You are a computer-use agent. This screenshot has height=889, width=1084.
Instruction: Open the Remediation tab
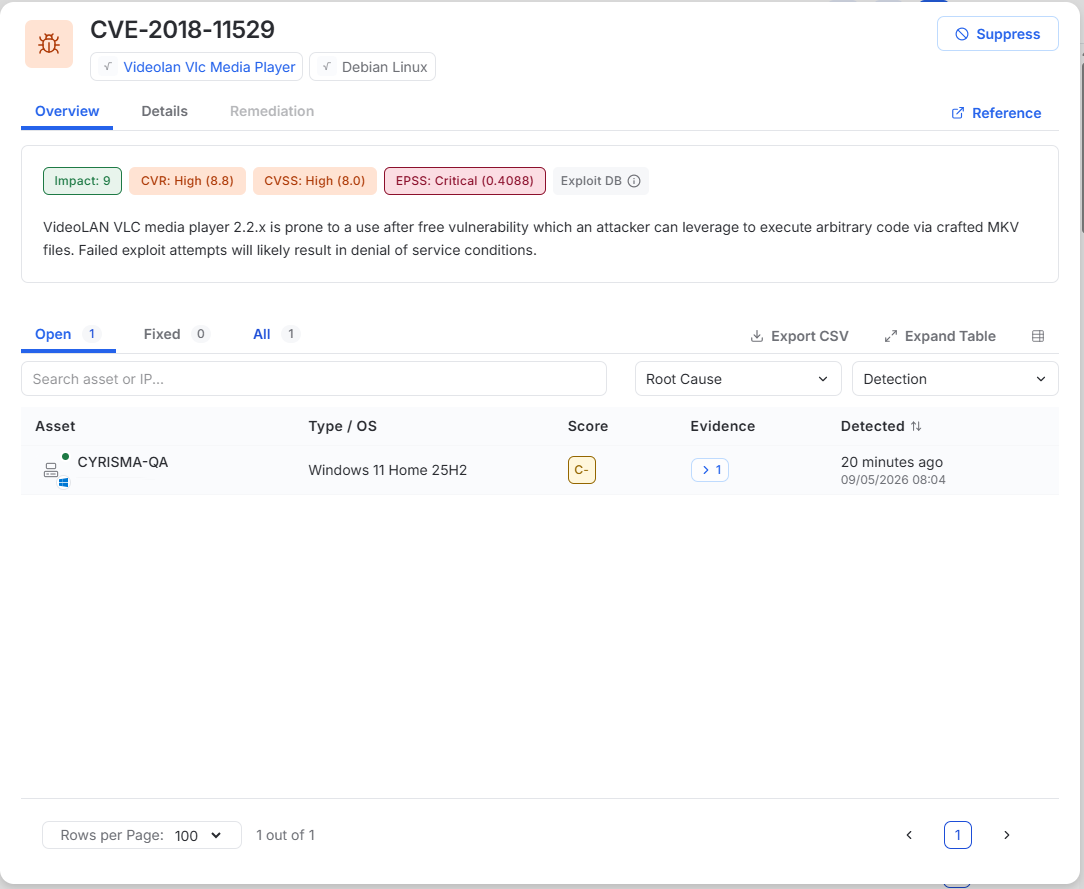[x=272, y=111]
